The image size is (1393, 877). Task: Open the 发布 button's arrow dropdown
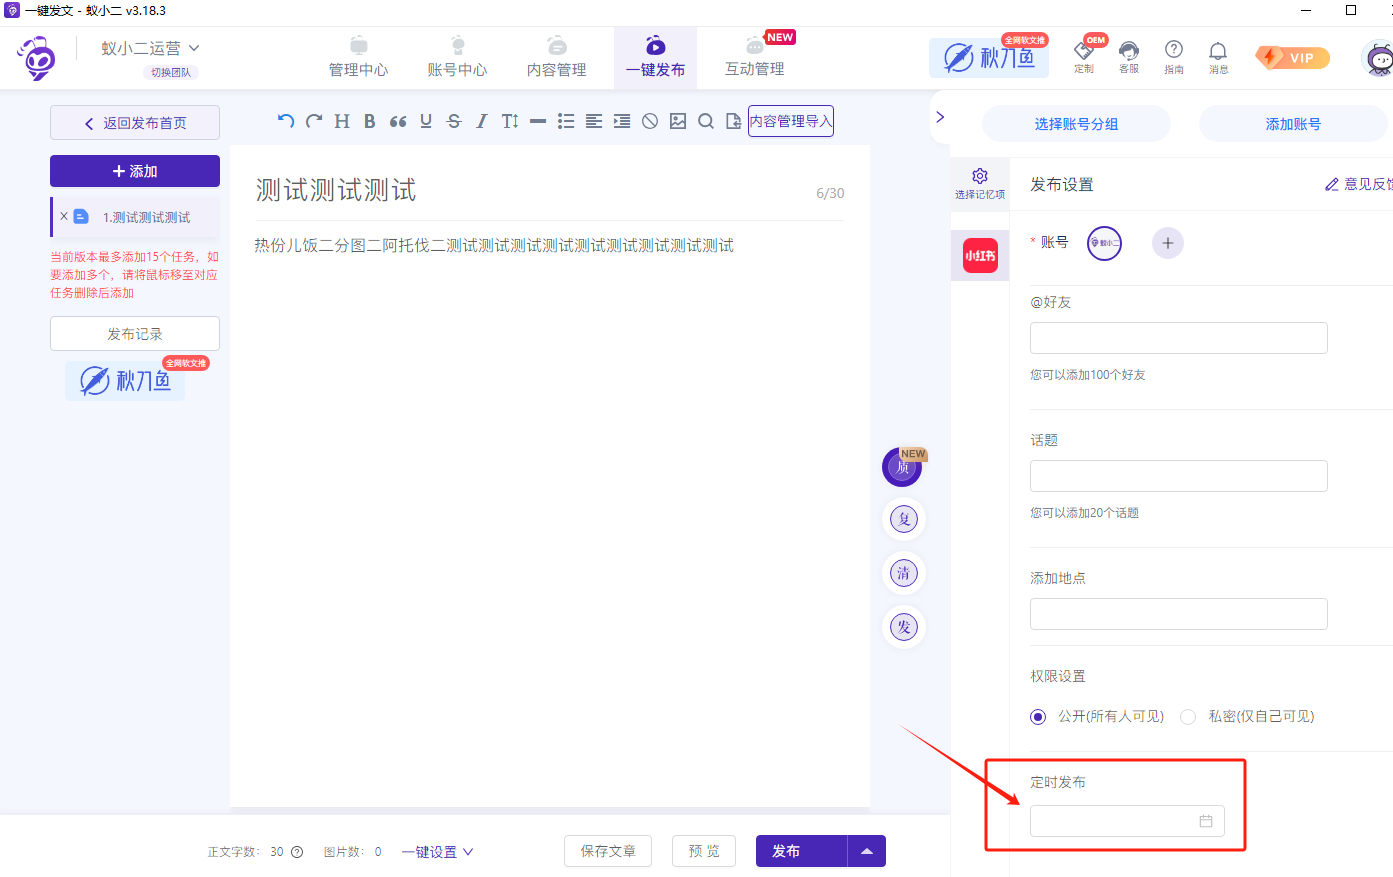(x=866, y=851)
